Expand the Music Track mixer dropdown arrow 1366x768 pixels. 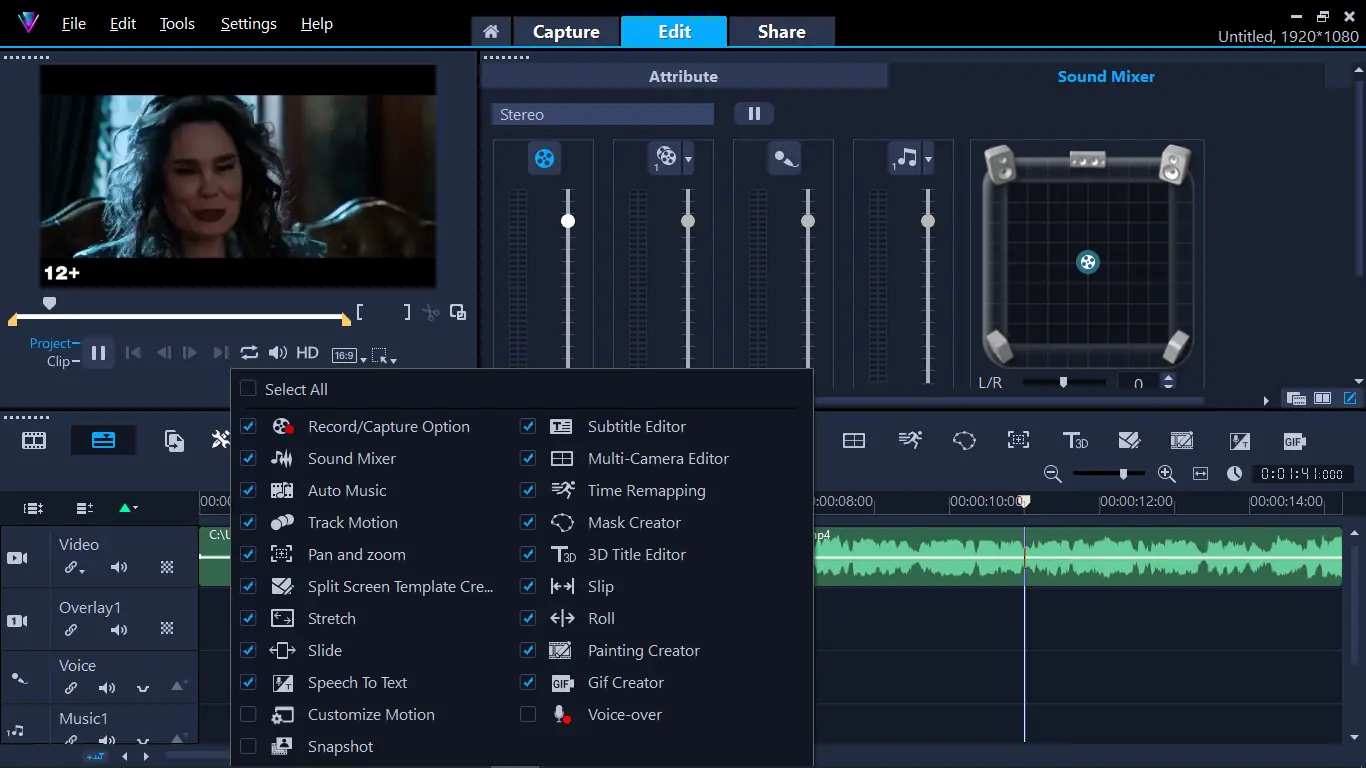[928, 160]
